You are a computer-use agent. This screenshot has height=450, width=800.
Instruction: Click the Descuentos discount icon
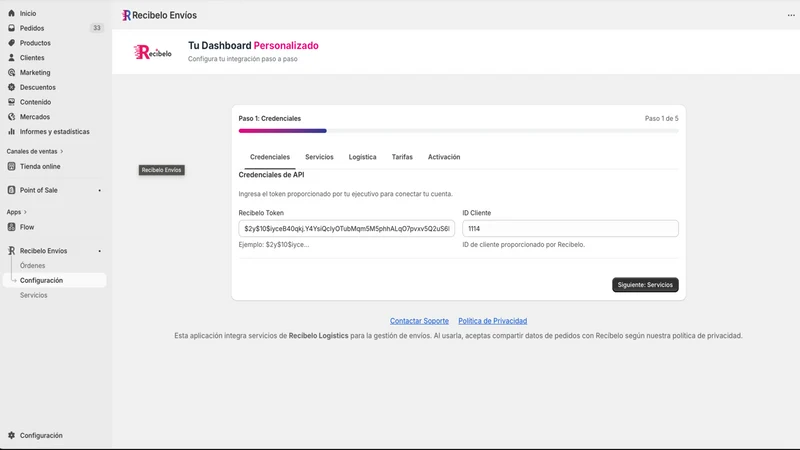11,87
